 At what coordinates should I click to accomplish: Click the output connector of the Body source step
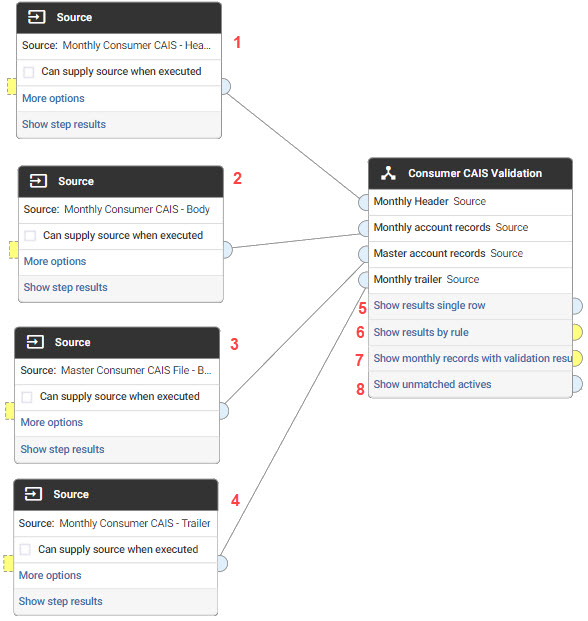228,250
